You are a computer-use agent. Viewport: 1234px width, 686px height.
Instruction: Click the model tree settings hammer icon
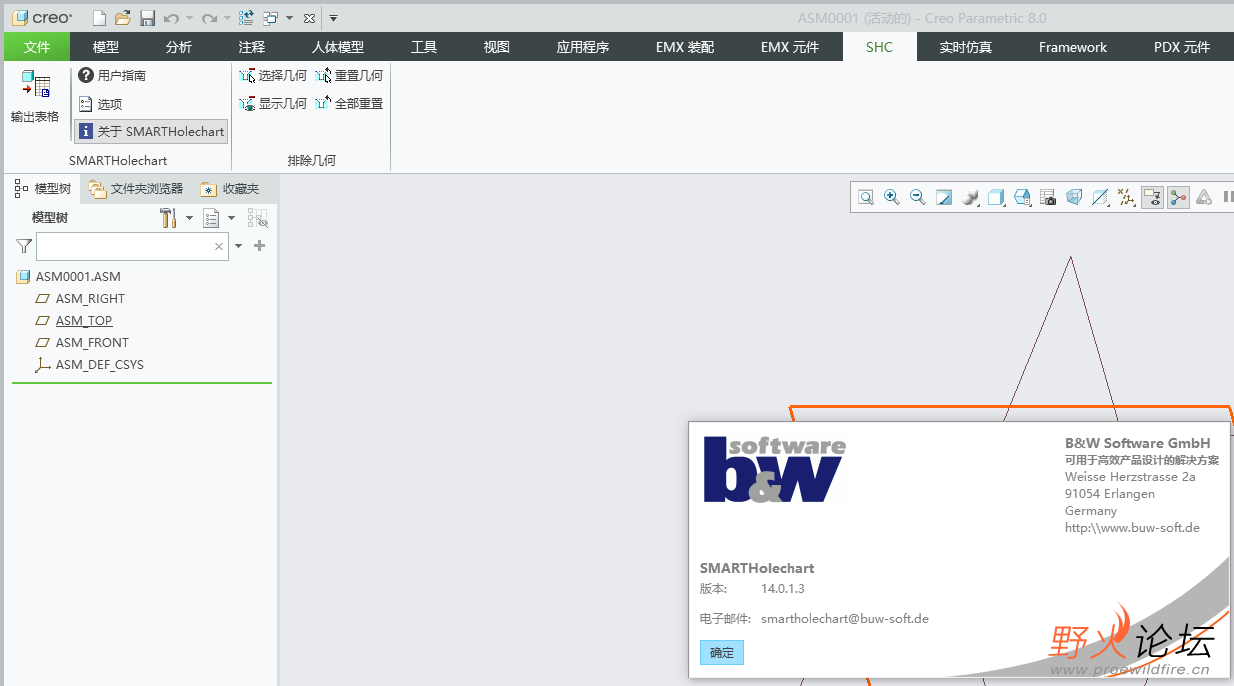coord(168,218)
